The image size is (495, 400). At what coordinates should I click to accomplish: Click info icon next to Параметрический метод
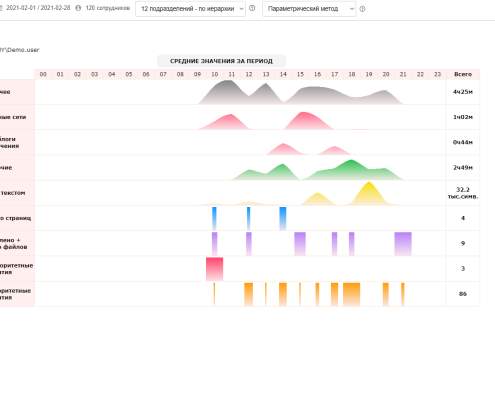pos(362,9)
